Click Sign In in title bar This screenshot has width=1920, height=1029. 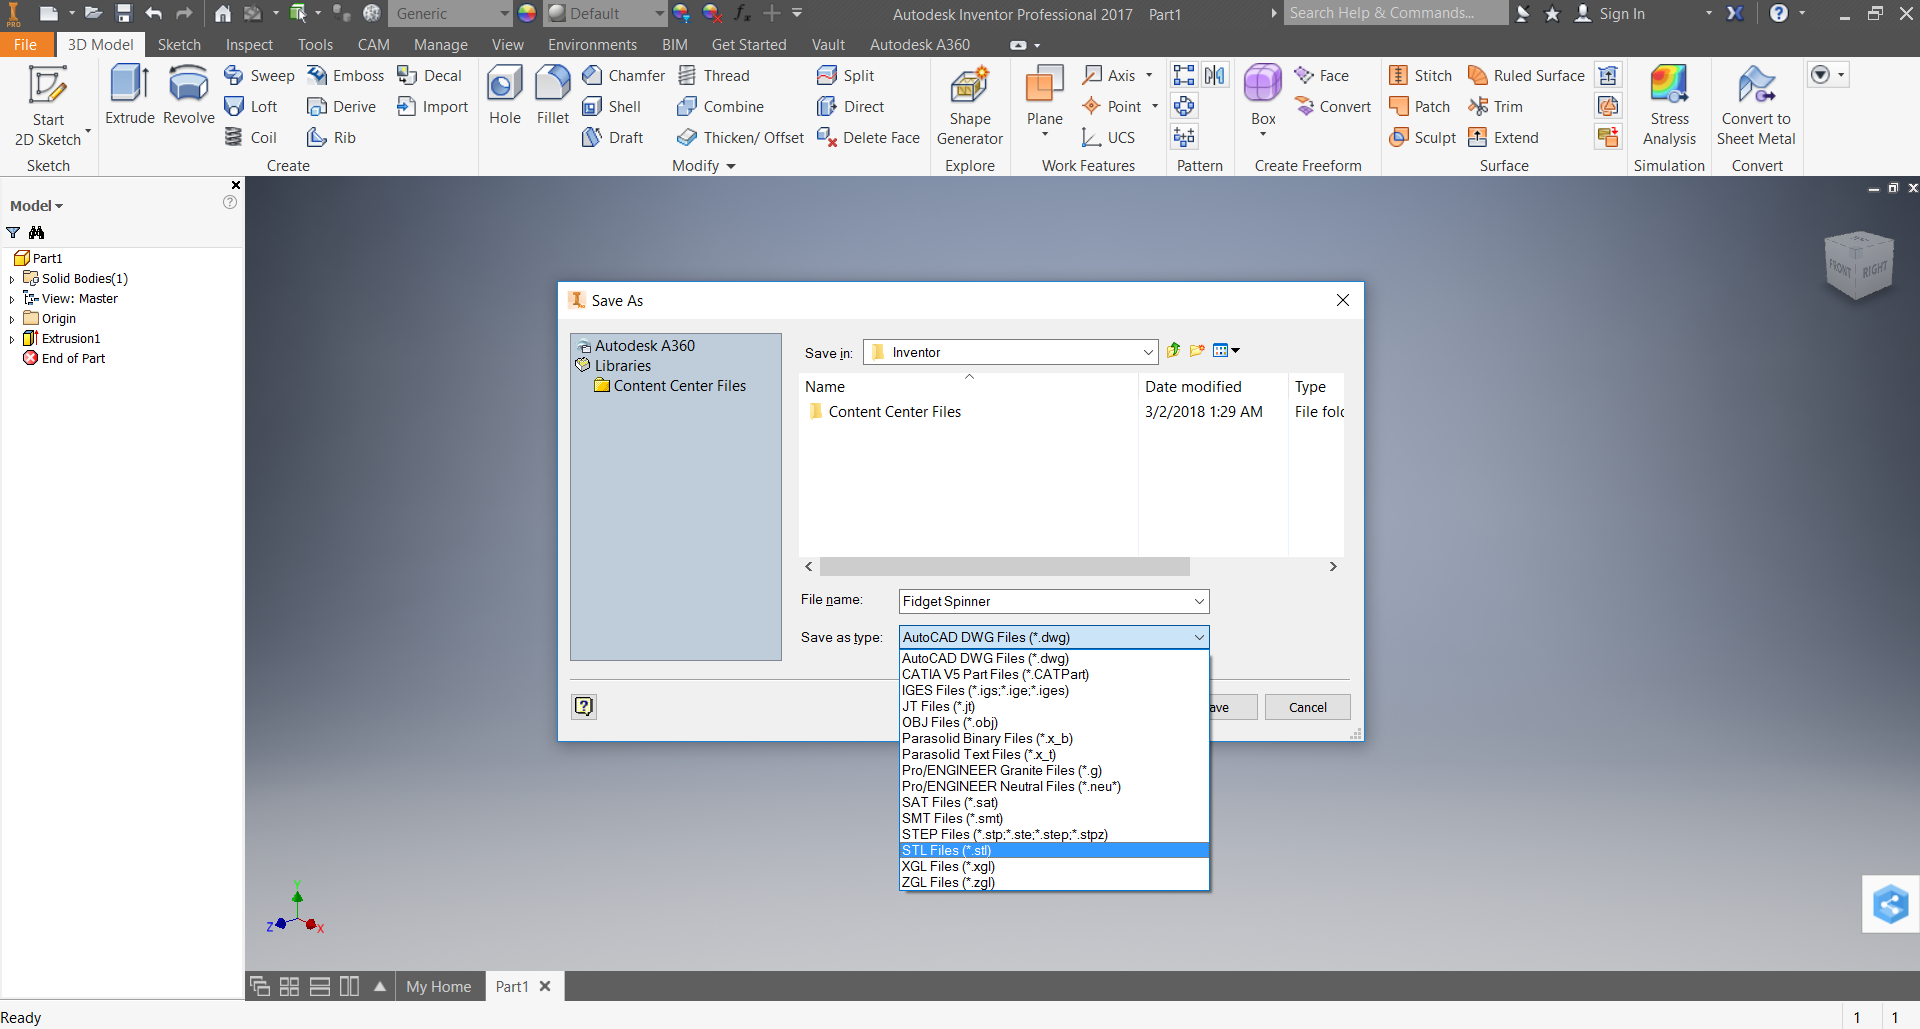coord(1610,14)
